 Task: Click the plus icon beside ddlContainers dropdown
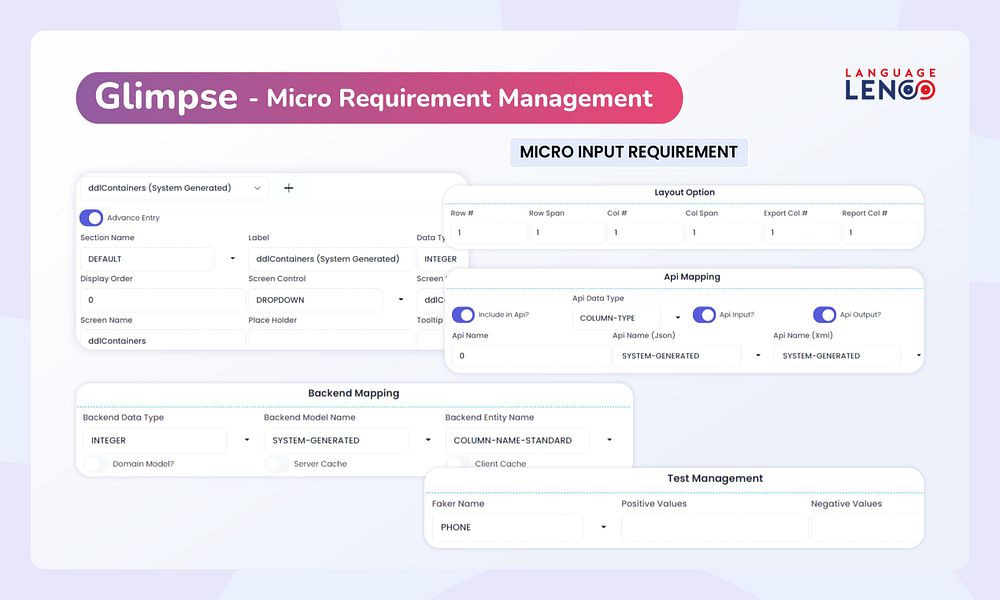(x=288, y=188)
